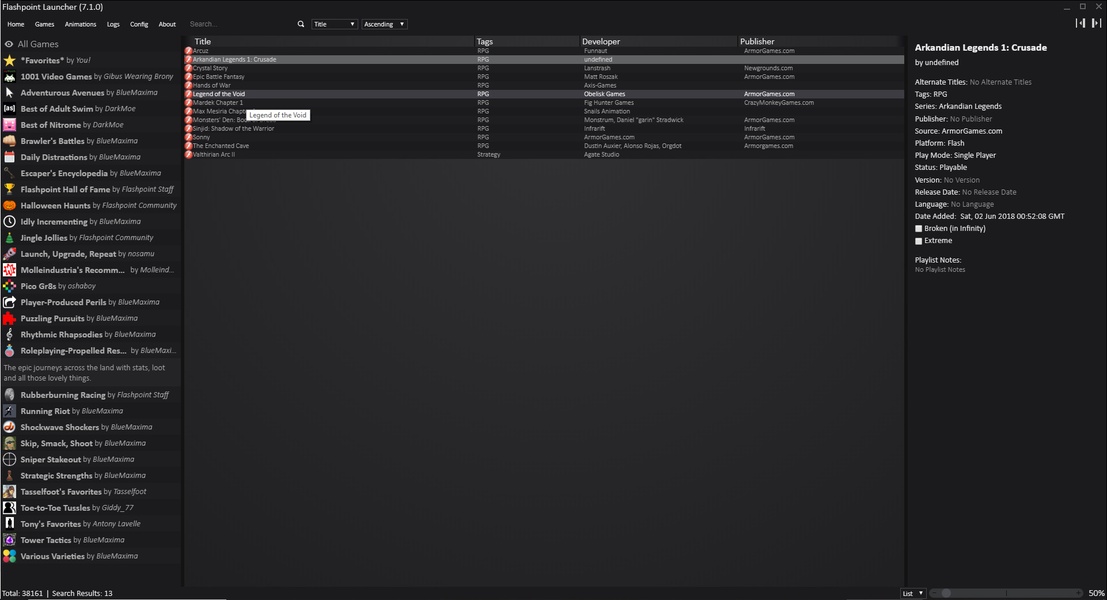
Task: Open the Animations menu tab
Action: 80,24
